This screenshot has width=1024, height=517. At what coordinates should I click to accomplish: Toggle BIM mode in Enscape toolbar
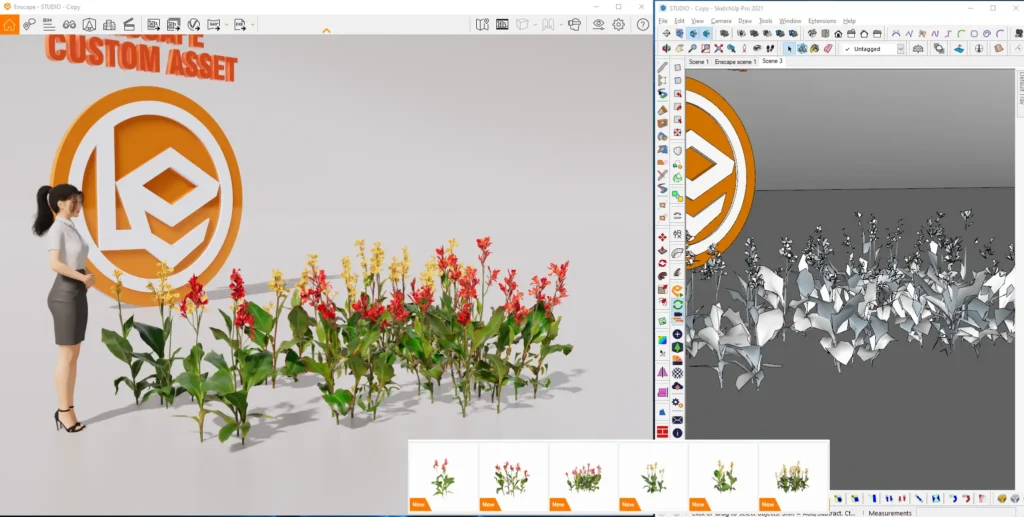coord(49,25)
